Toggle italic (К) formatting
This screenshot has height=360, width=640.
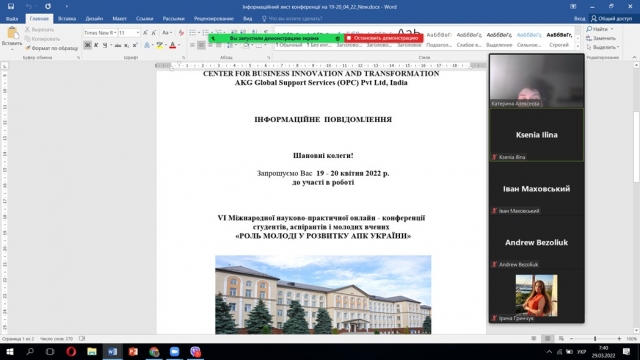tap(96, 45)
